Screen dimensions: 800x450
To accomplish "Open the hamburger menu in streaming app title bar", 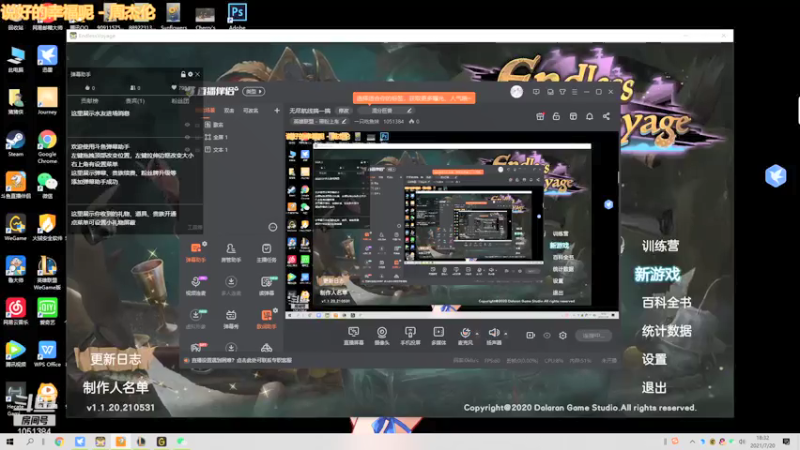I will [574, 92].
